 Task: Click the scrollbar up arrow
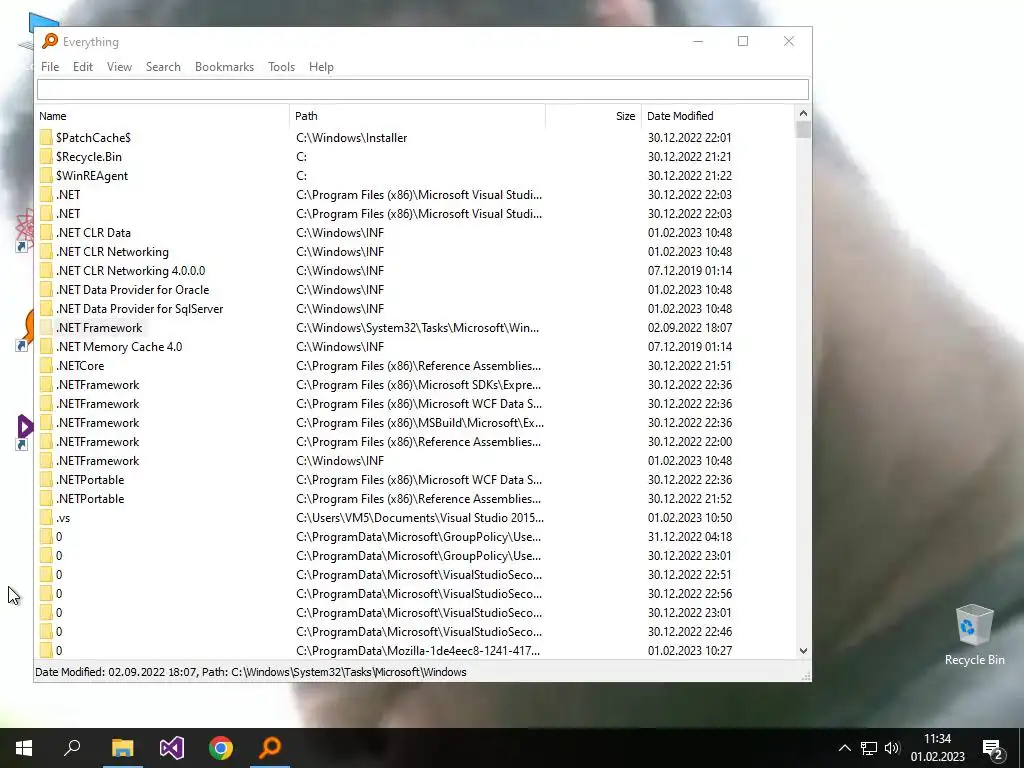tap(803, 114)
